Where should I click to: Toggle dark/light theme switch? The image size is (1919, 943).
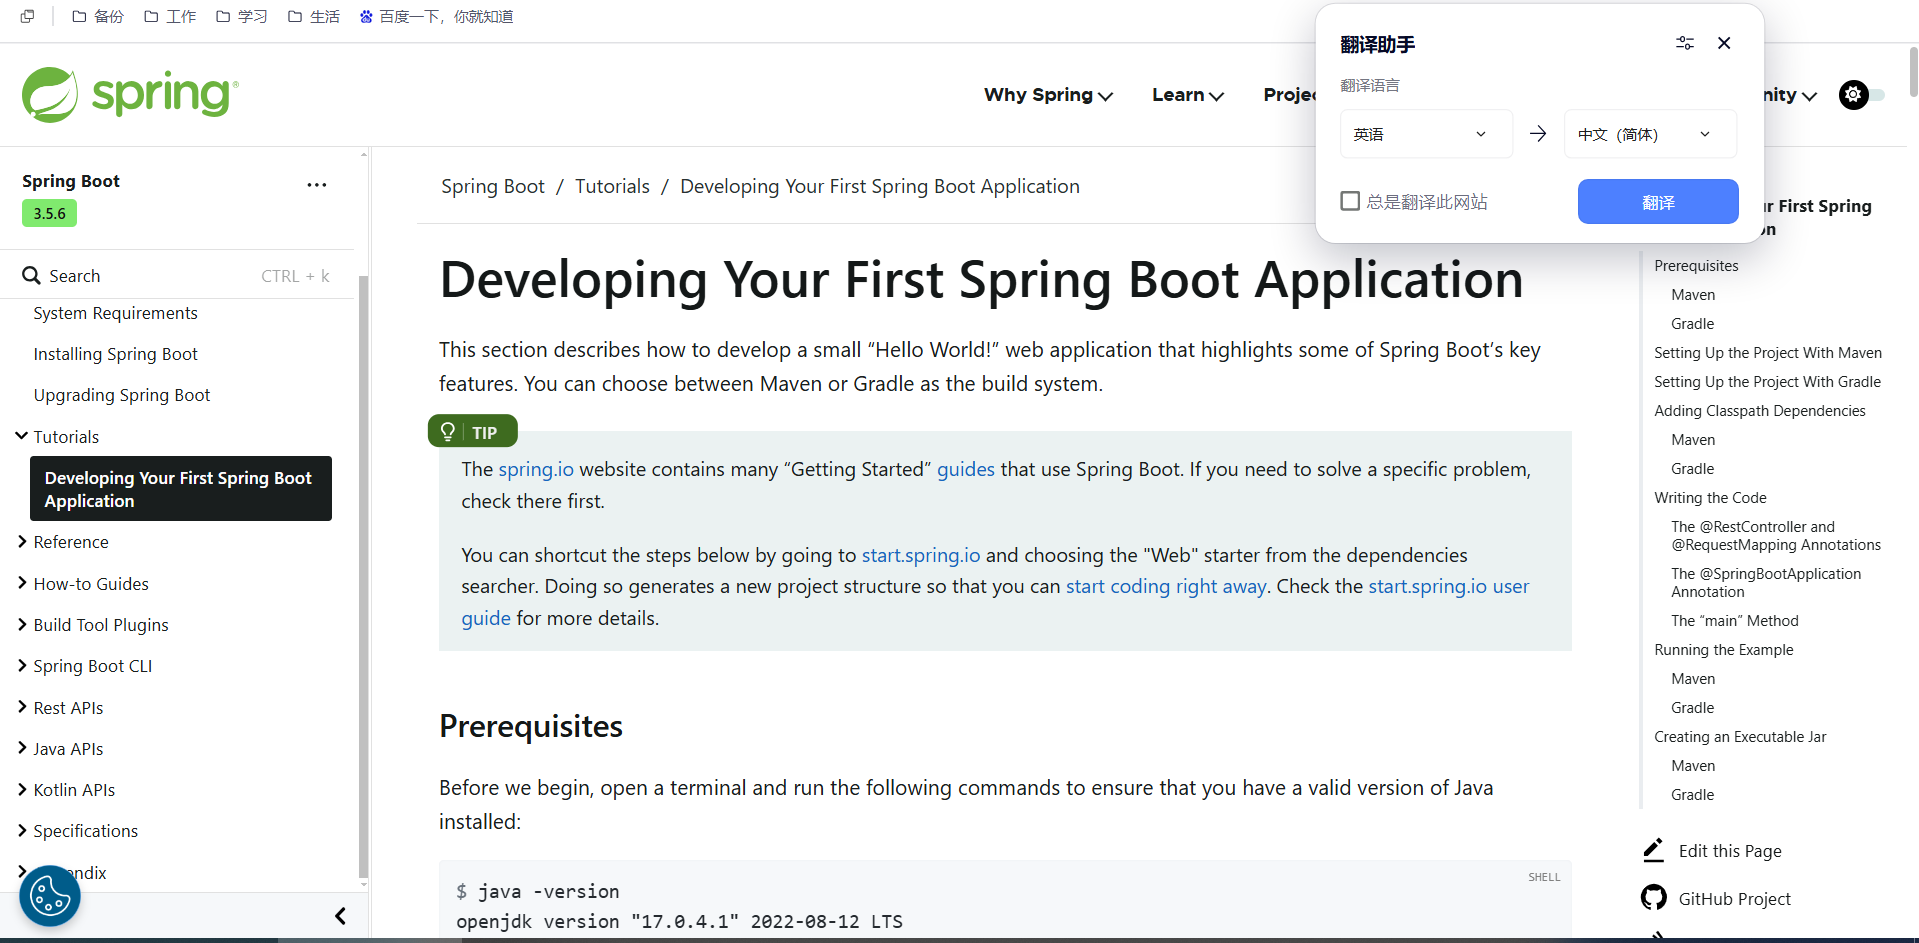point(1862,95)
